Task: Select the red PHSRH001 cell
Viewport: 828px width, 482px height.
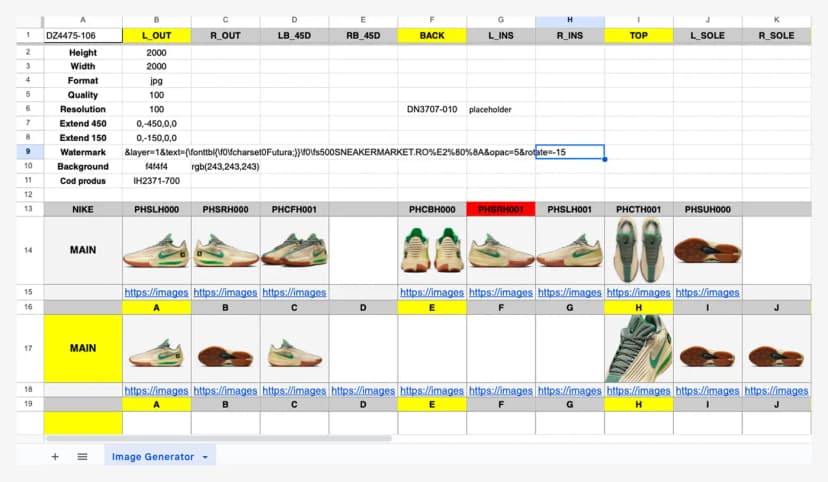Action: 500,209
